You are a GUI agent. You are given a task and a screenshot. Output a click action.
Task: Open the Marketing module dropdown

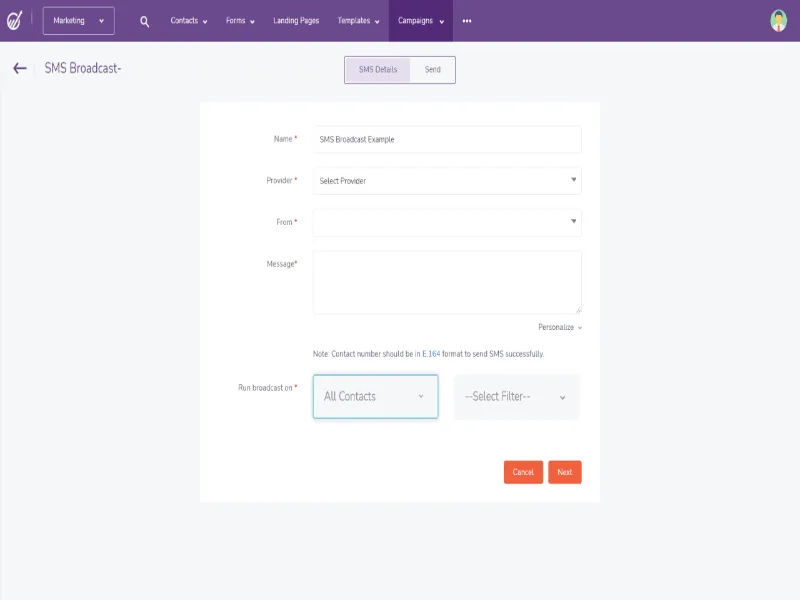79,21
